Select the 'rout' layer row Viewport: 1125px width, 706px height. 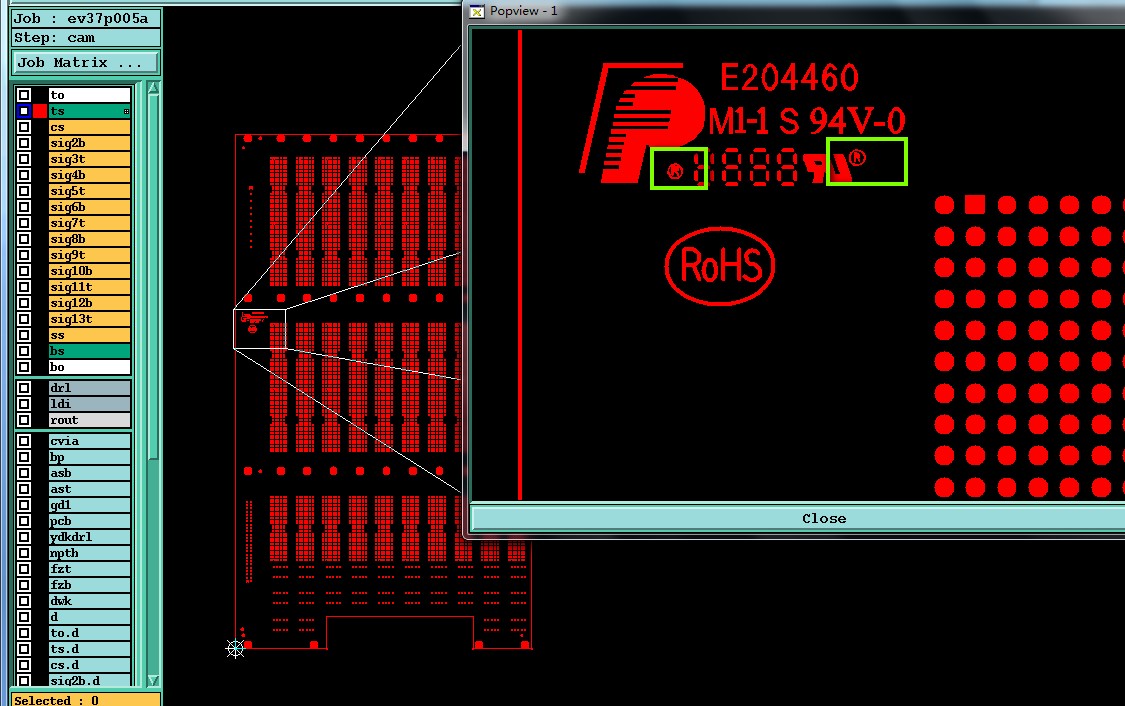click(90, 420)
